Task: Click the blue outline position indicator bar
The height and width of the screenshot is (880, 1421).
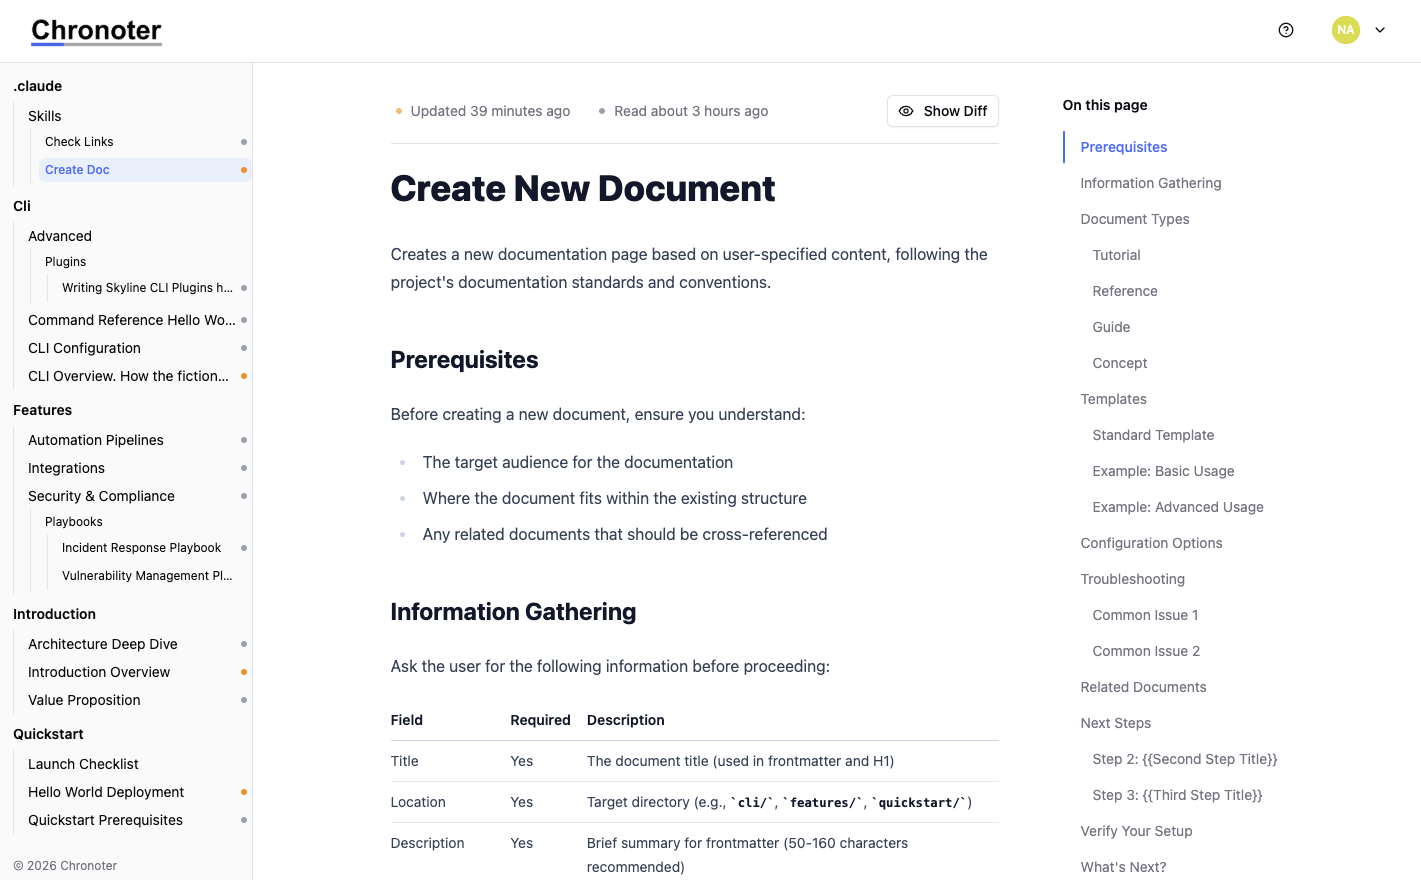Action: pyautogui.click(x=1064, y=147)
